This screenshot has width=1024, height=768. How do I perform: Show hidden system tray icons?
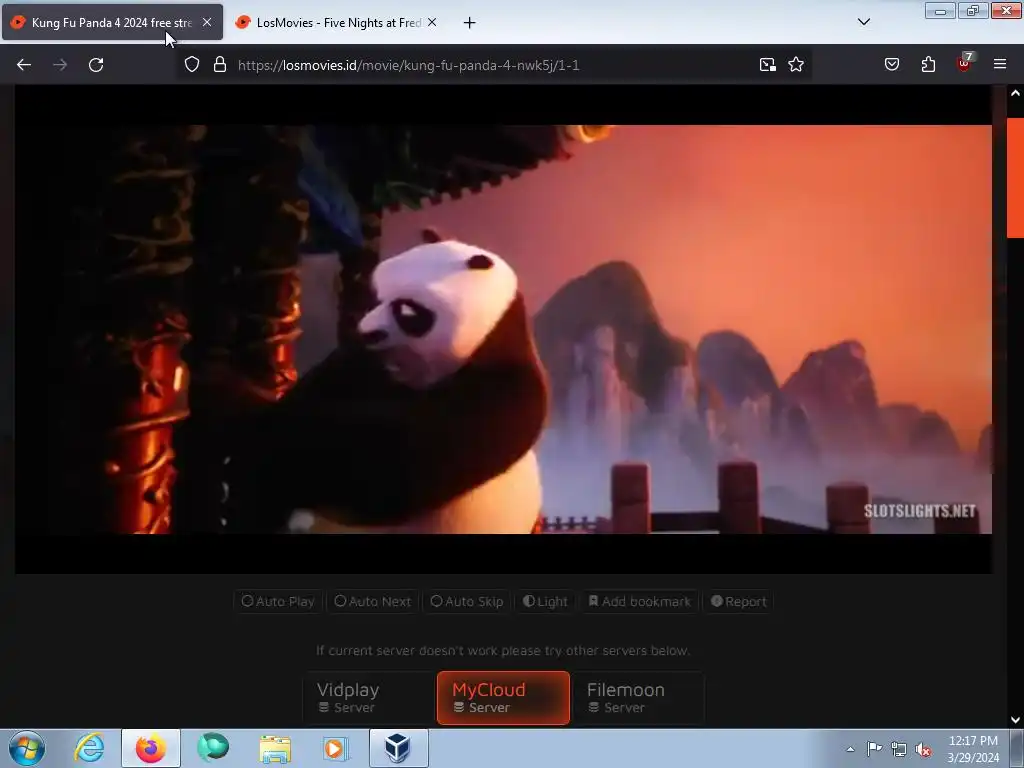click(x=850, y=749)
